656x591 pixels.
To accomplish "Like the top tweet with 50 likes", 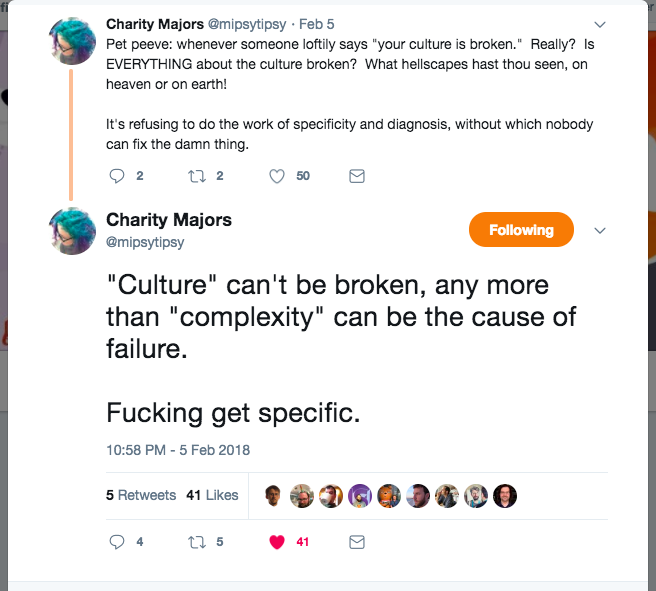I will click(x=278, y=176).
